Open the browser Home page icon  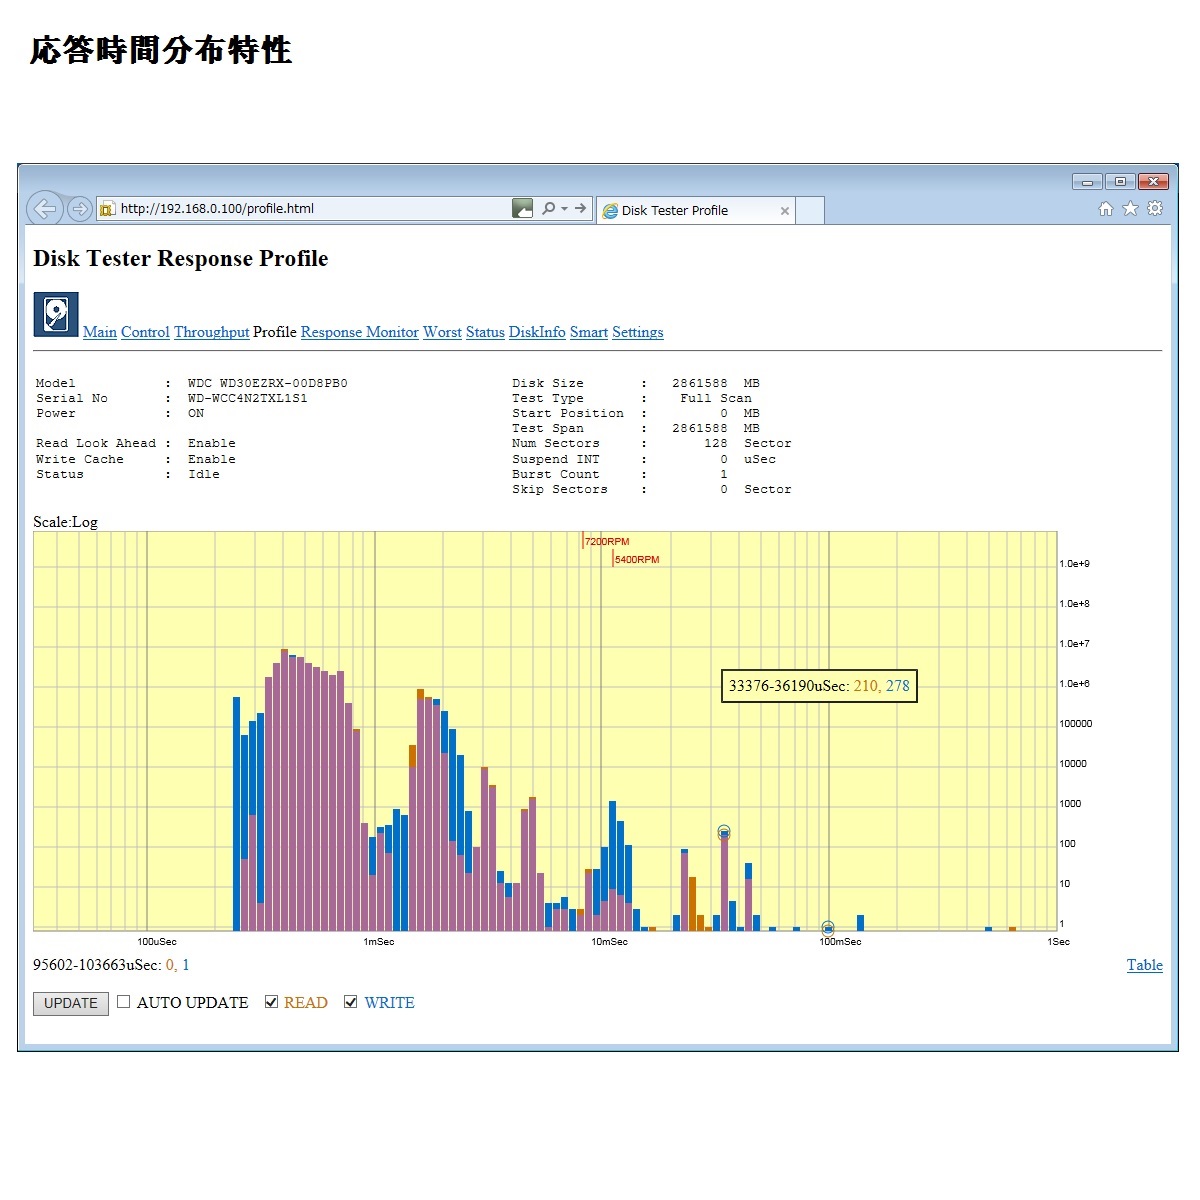[x=1105, y=209]
